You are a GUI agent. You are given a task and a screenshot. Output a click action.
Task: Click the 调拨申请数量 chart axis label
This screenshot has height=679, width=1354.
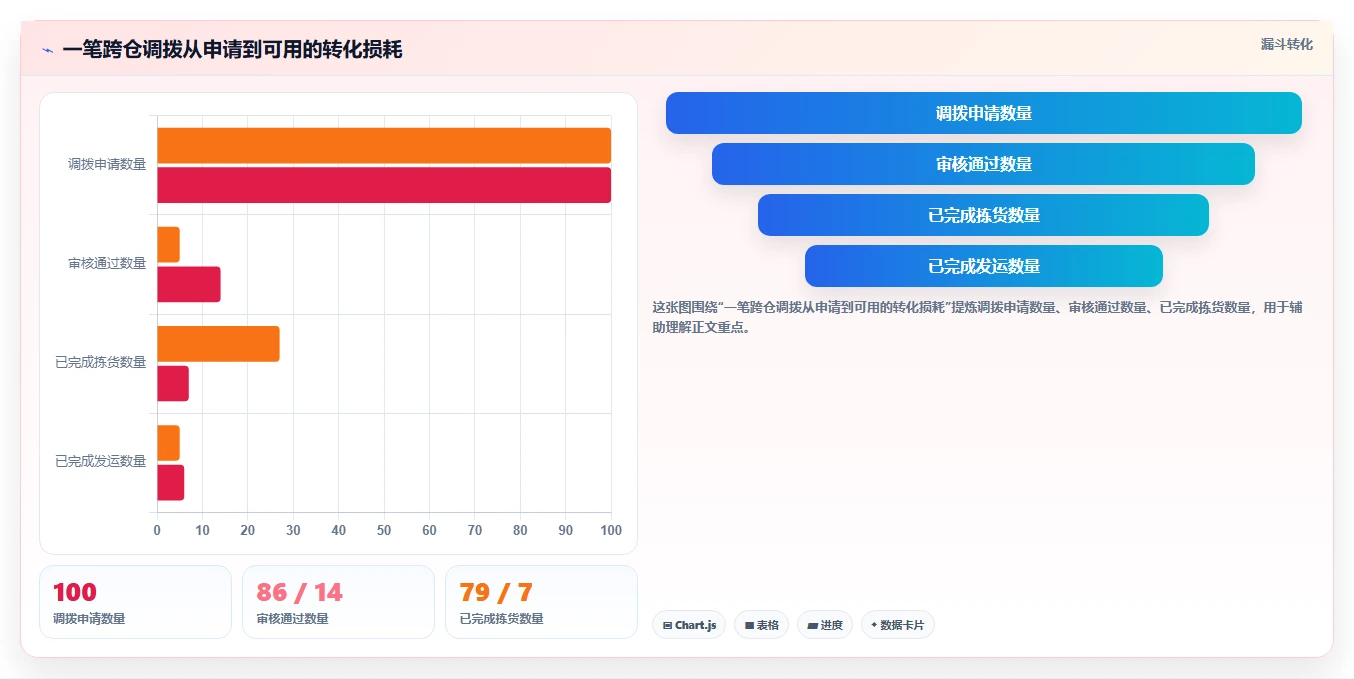(107, 164)
